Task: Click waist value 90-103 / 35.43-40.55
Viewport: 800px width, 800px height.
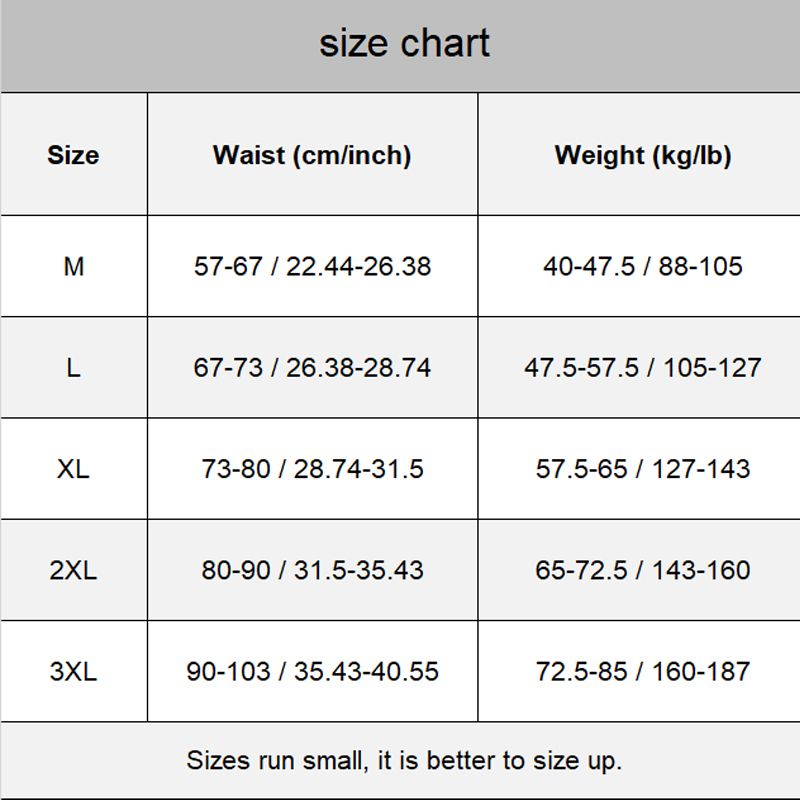Action: click(312, 671)
